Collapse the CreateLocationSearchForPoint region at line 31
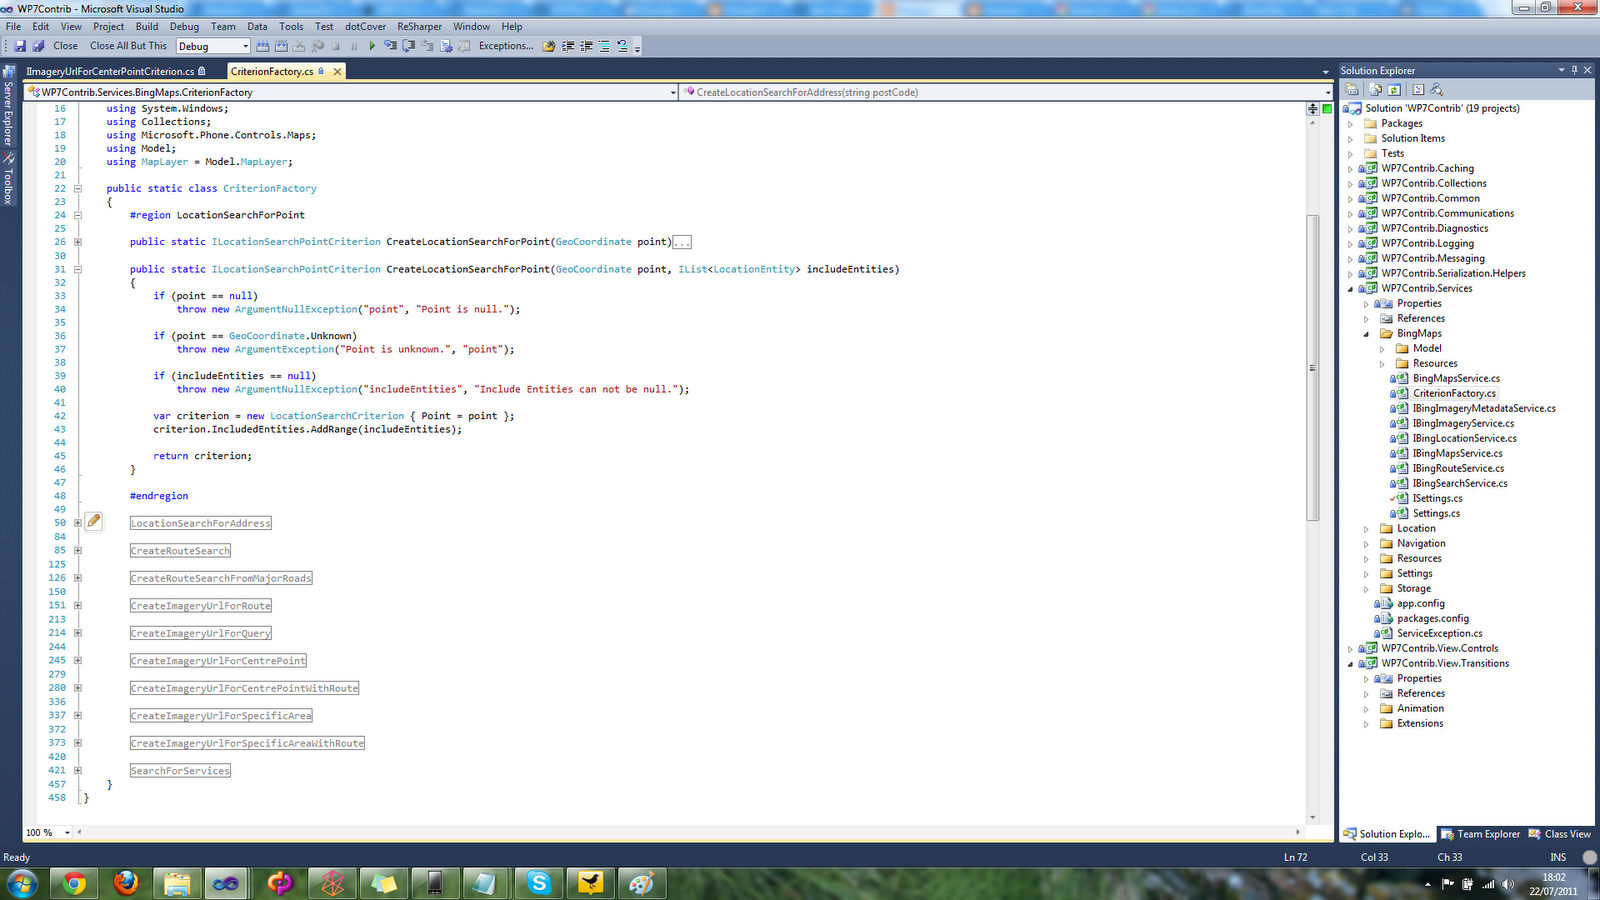The height and width of the screenshot is (900, 1600). (77, 269)
